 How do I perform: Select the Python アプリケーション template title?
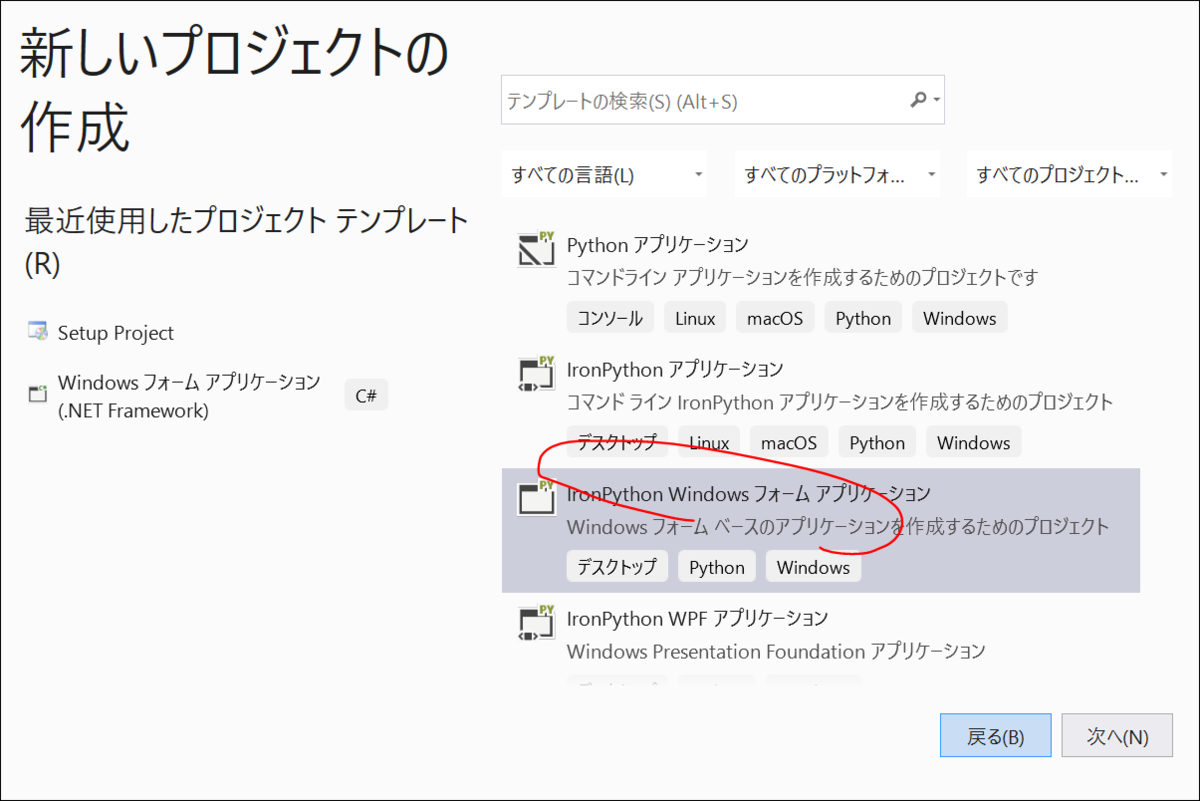(658, 244)
